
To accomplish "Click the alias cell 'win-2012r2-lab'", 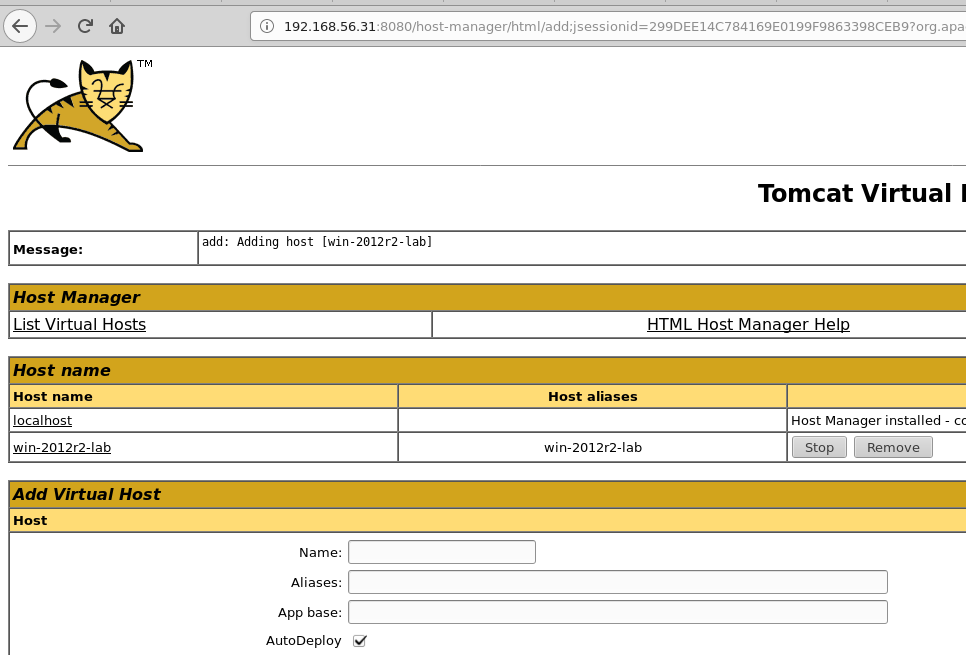I will pos(593,447).
